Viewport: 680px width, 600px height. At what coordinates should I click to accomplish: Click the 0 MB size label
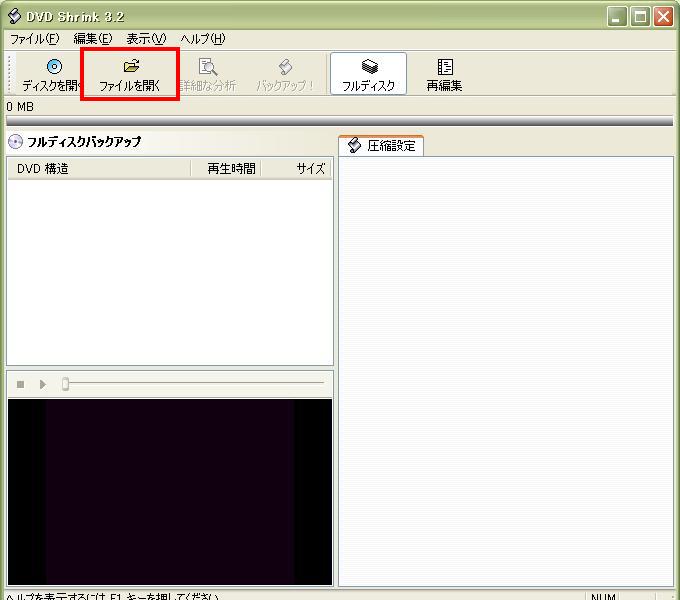pos(20,107)
